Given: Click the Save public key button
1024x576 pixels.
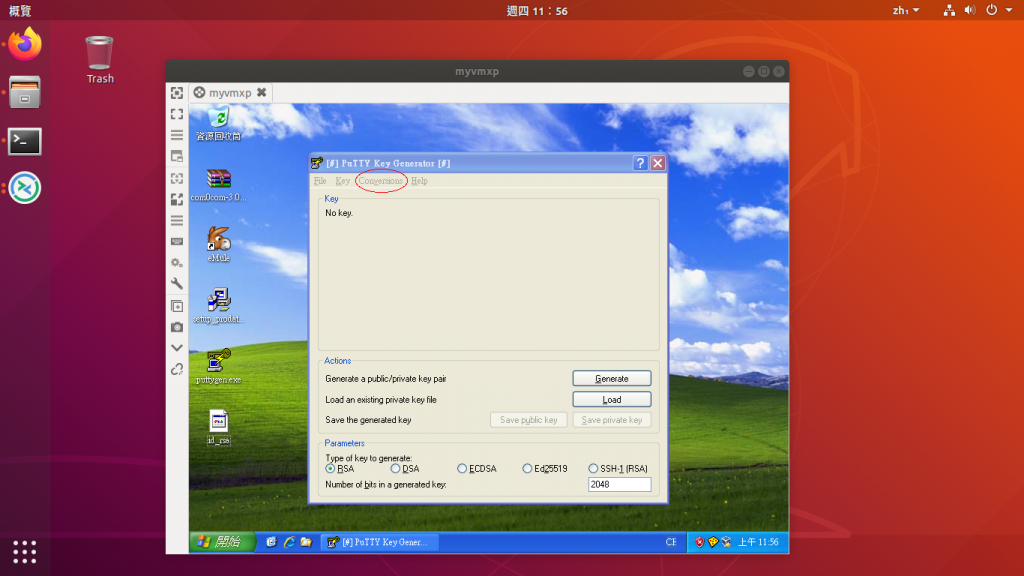Looking at the screenshot, I should point(529,420).
